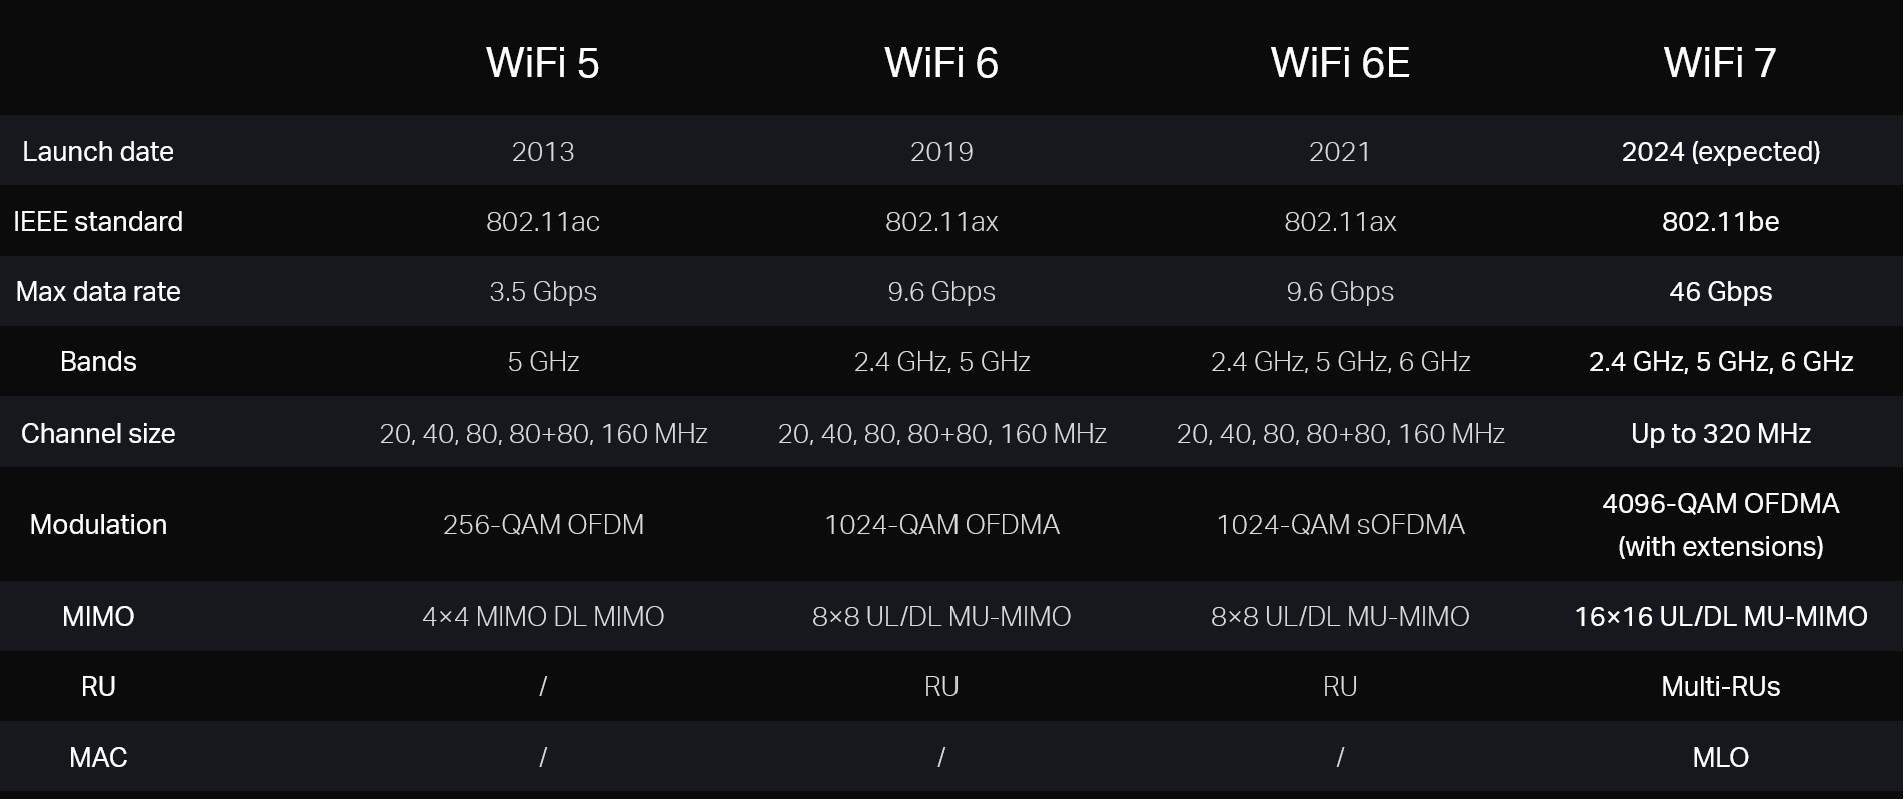Click the Modulation row label
The width and height of the screenshot is (1904, 800).
[98, 525]
